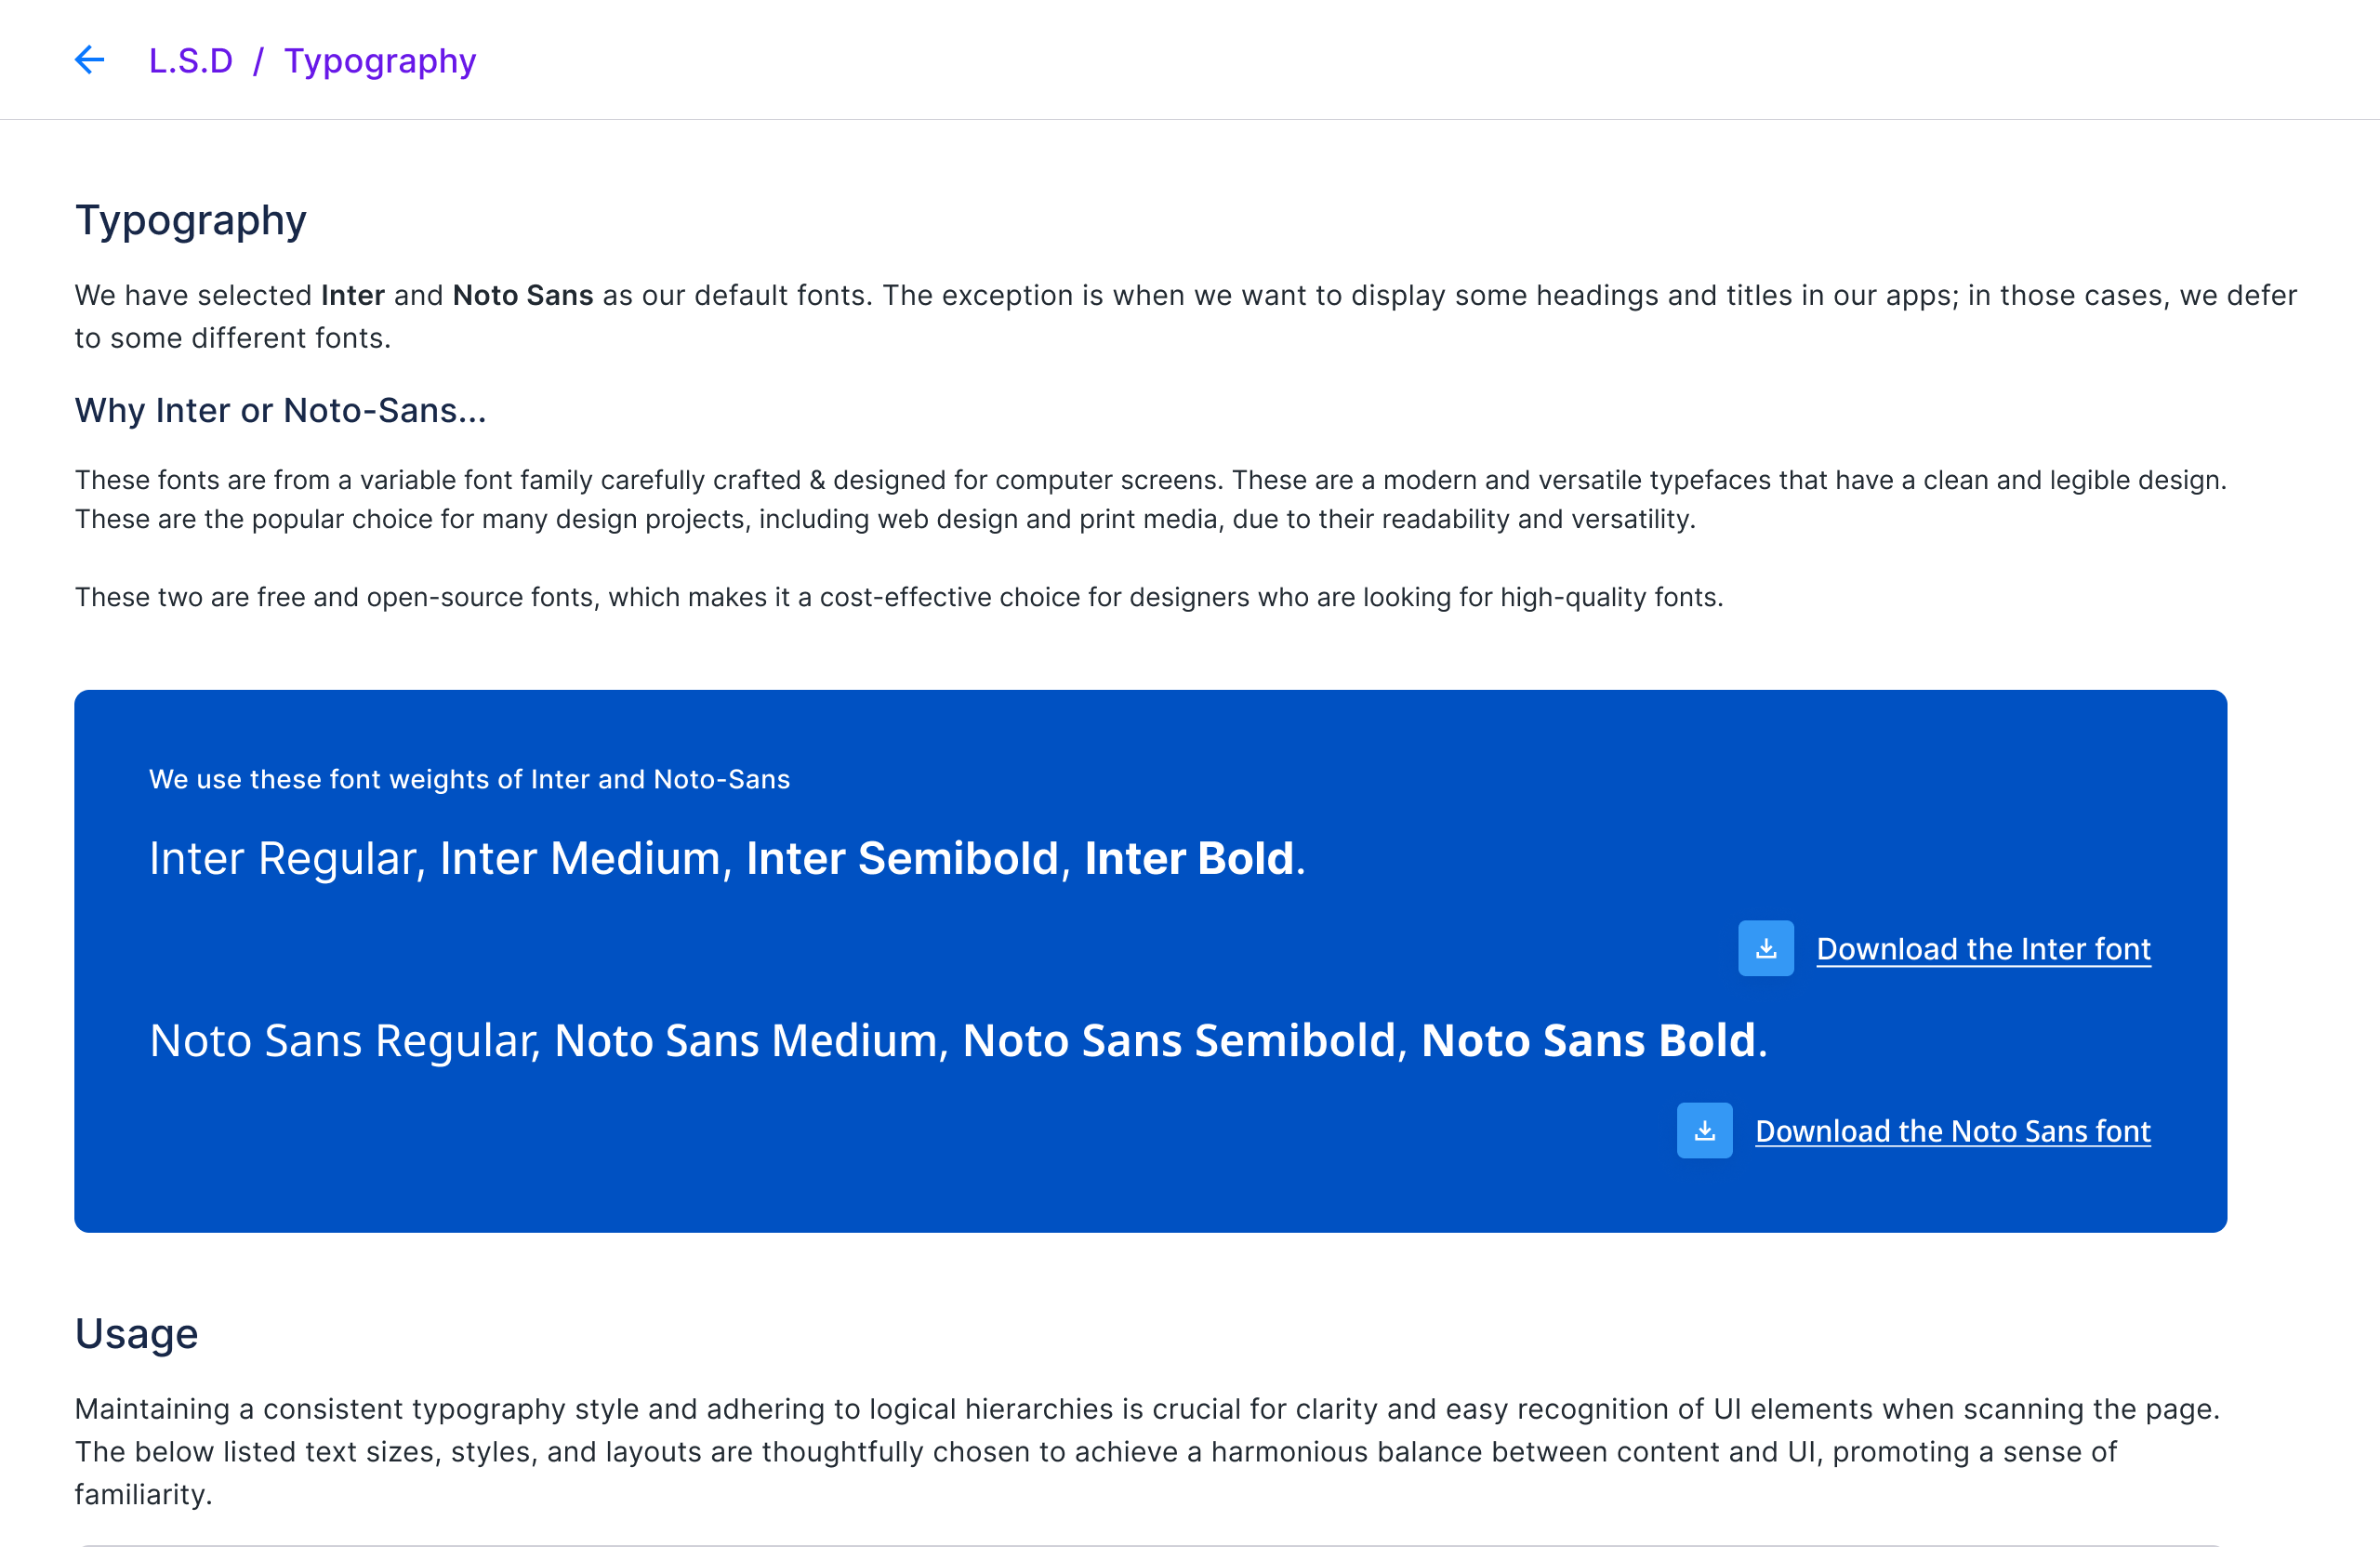This screenshot has height=1547, width=2380.
Task: Click the Why Inter or Noto-Sans subheading
Action: [280, 410]
